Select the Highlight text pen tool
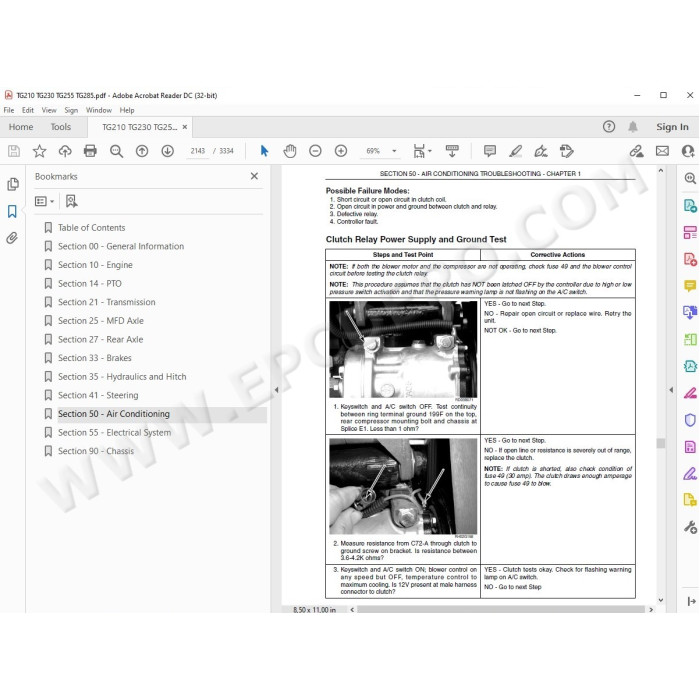This screenshot has width=700, height=700. pos(516,151)
